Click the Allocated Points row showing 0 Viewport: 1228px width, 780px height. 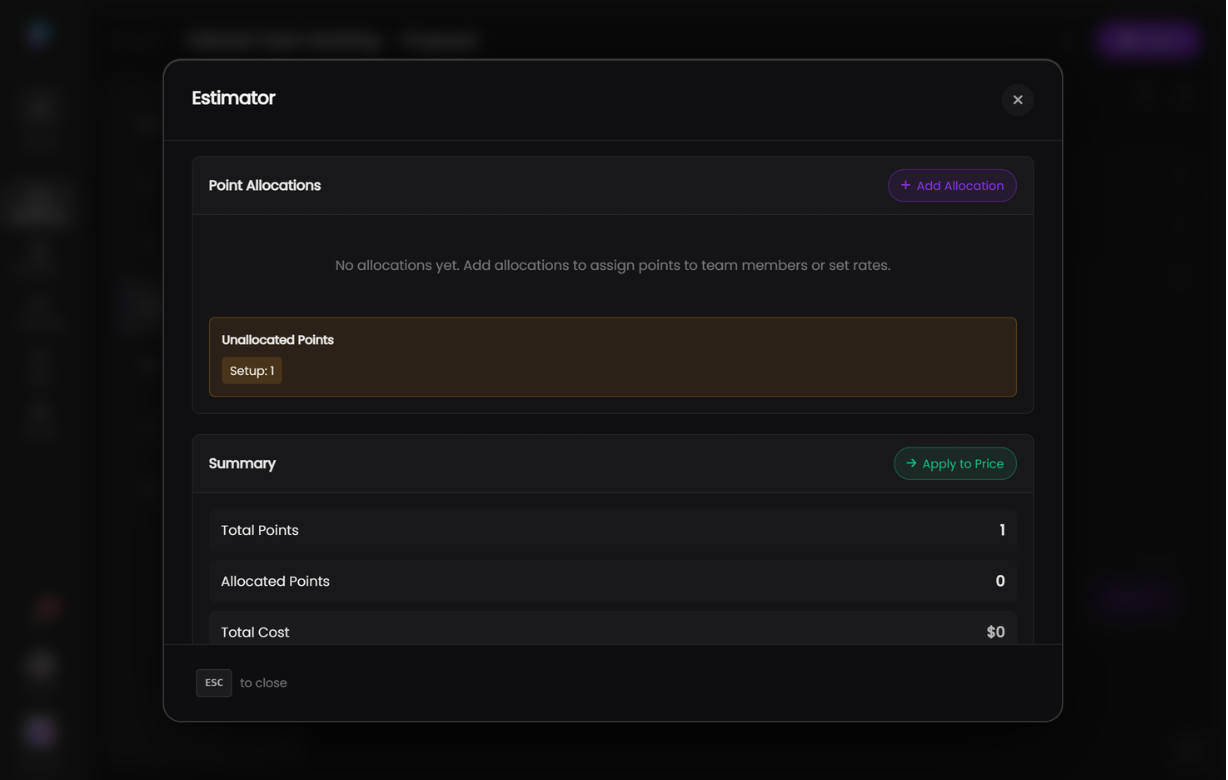[x=613, y=581]
